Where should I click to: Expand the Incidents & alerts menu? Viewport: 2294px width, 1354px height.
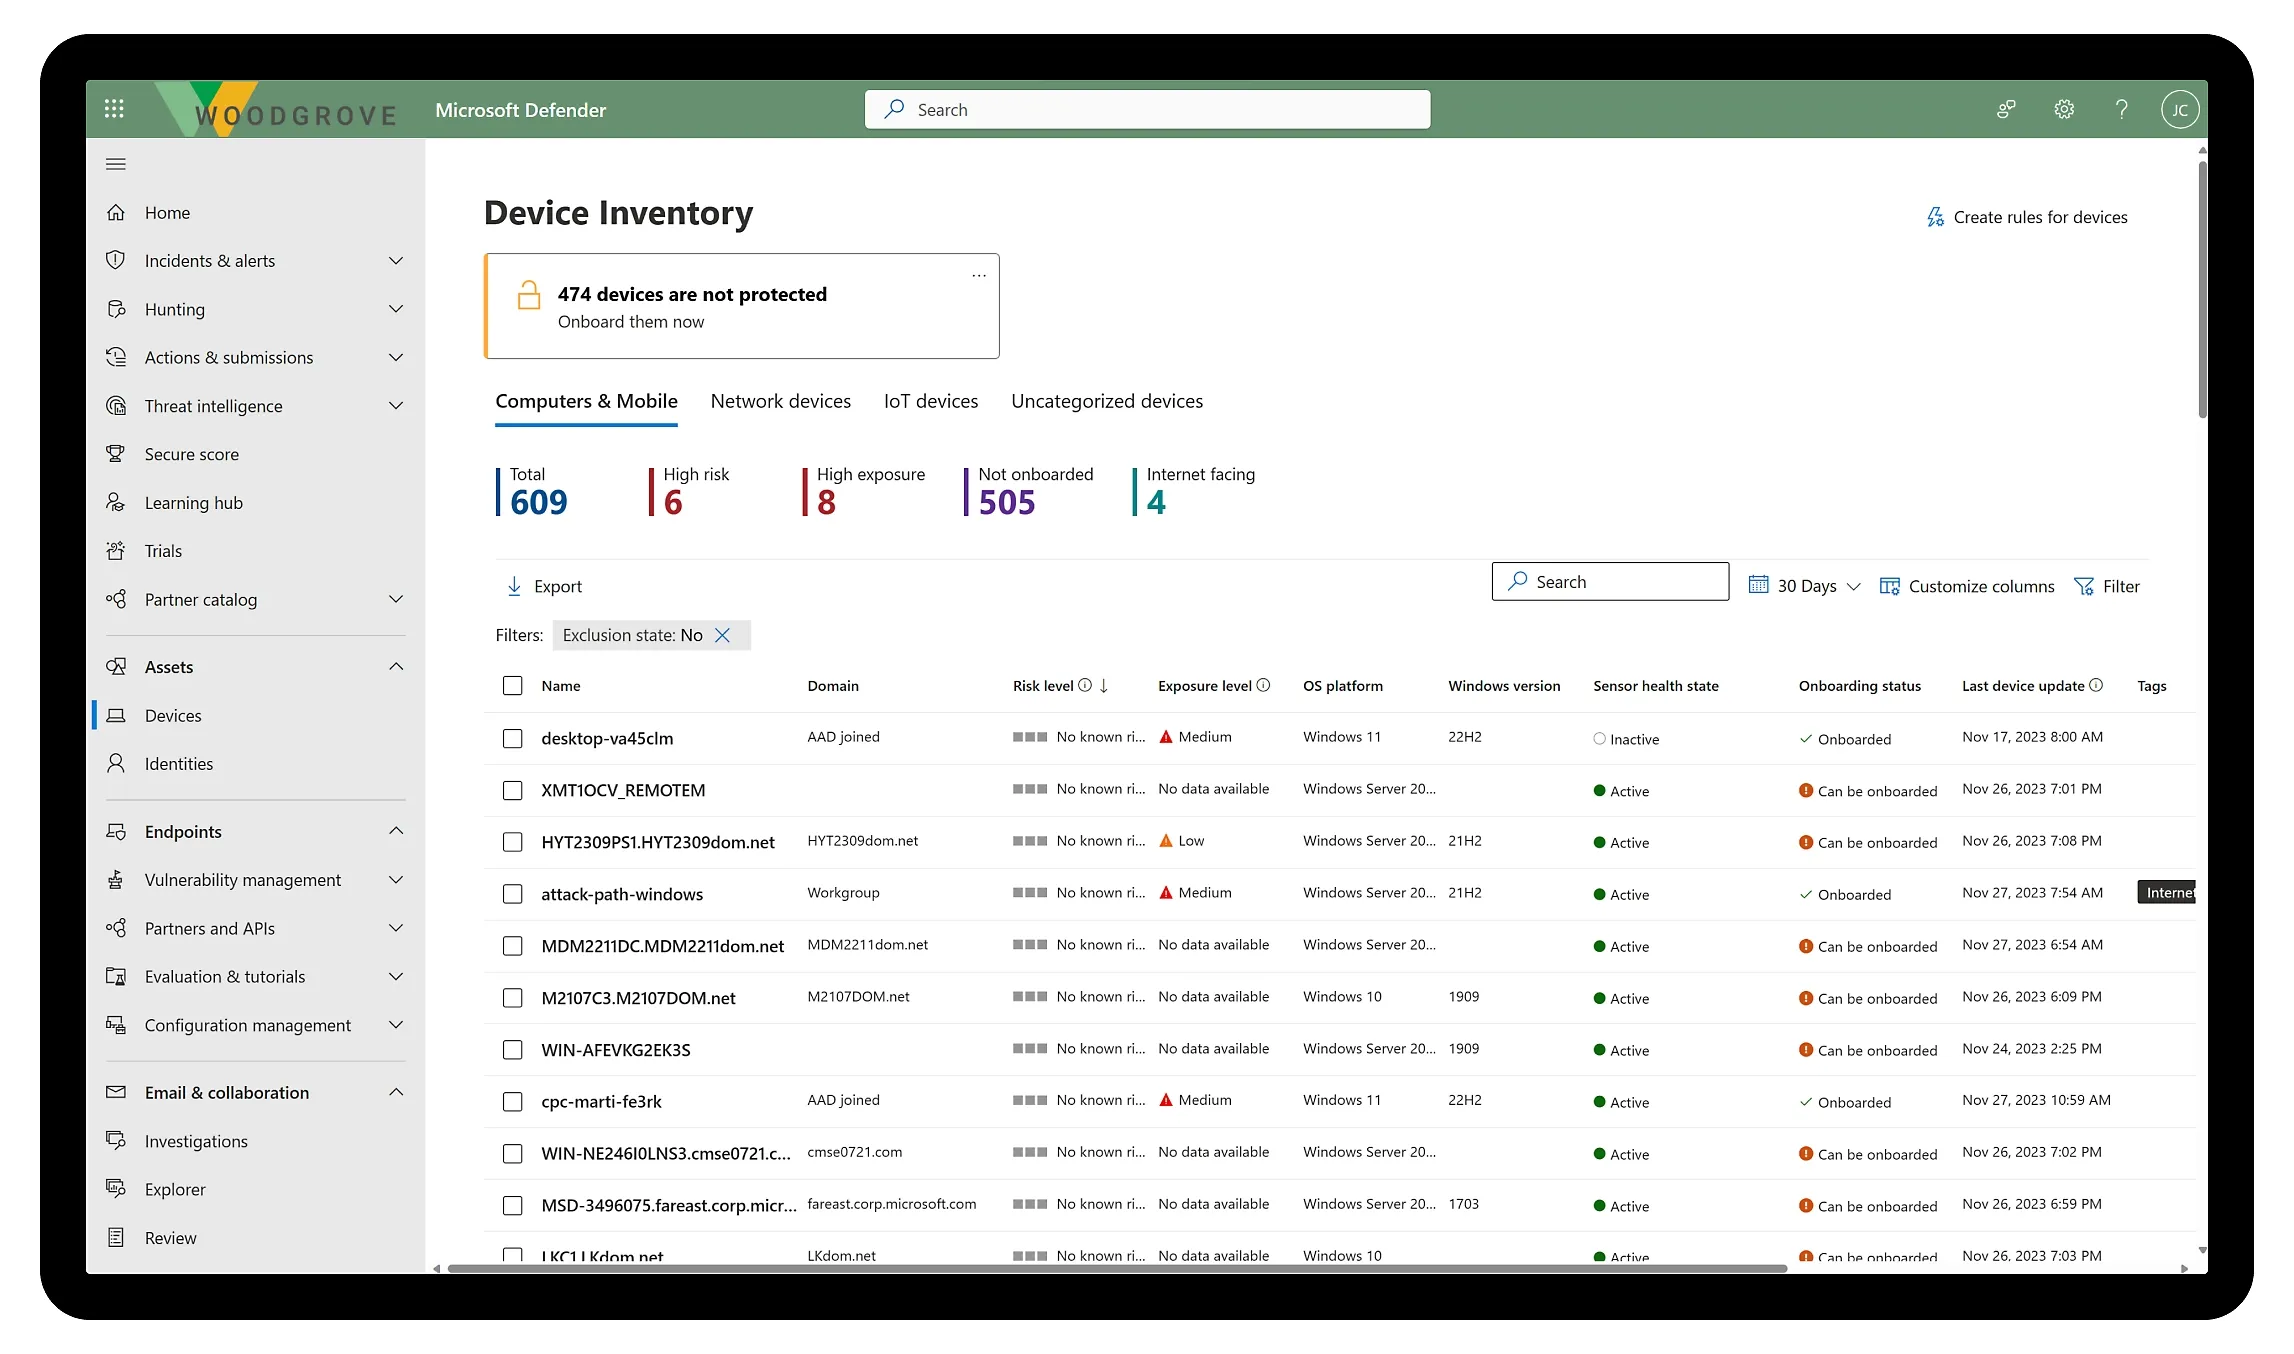(396, 261)
